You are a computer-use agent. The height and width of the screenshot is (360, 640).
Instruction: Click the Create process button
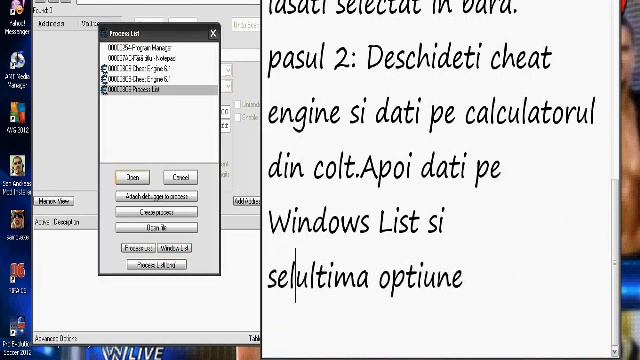[x=156, y=212]
